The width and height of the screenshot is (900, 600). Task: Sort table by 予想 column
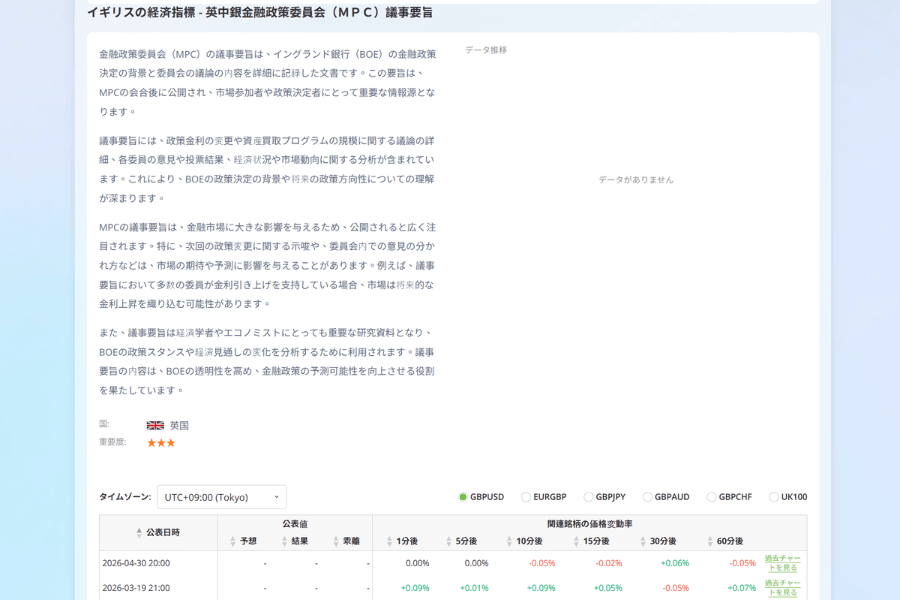coord(243,541)
